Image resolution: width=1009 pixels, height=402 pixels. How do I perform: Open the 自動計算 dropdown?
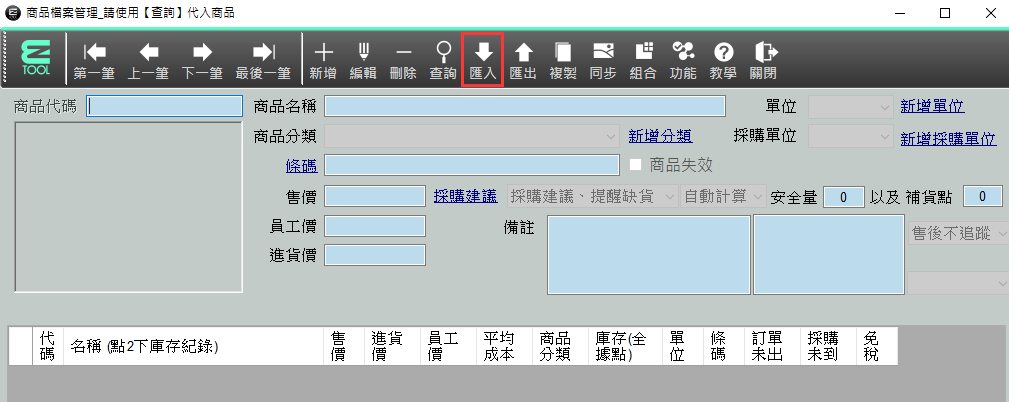tap(723, 197)
